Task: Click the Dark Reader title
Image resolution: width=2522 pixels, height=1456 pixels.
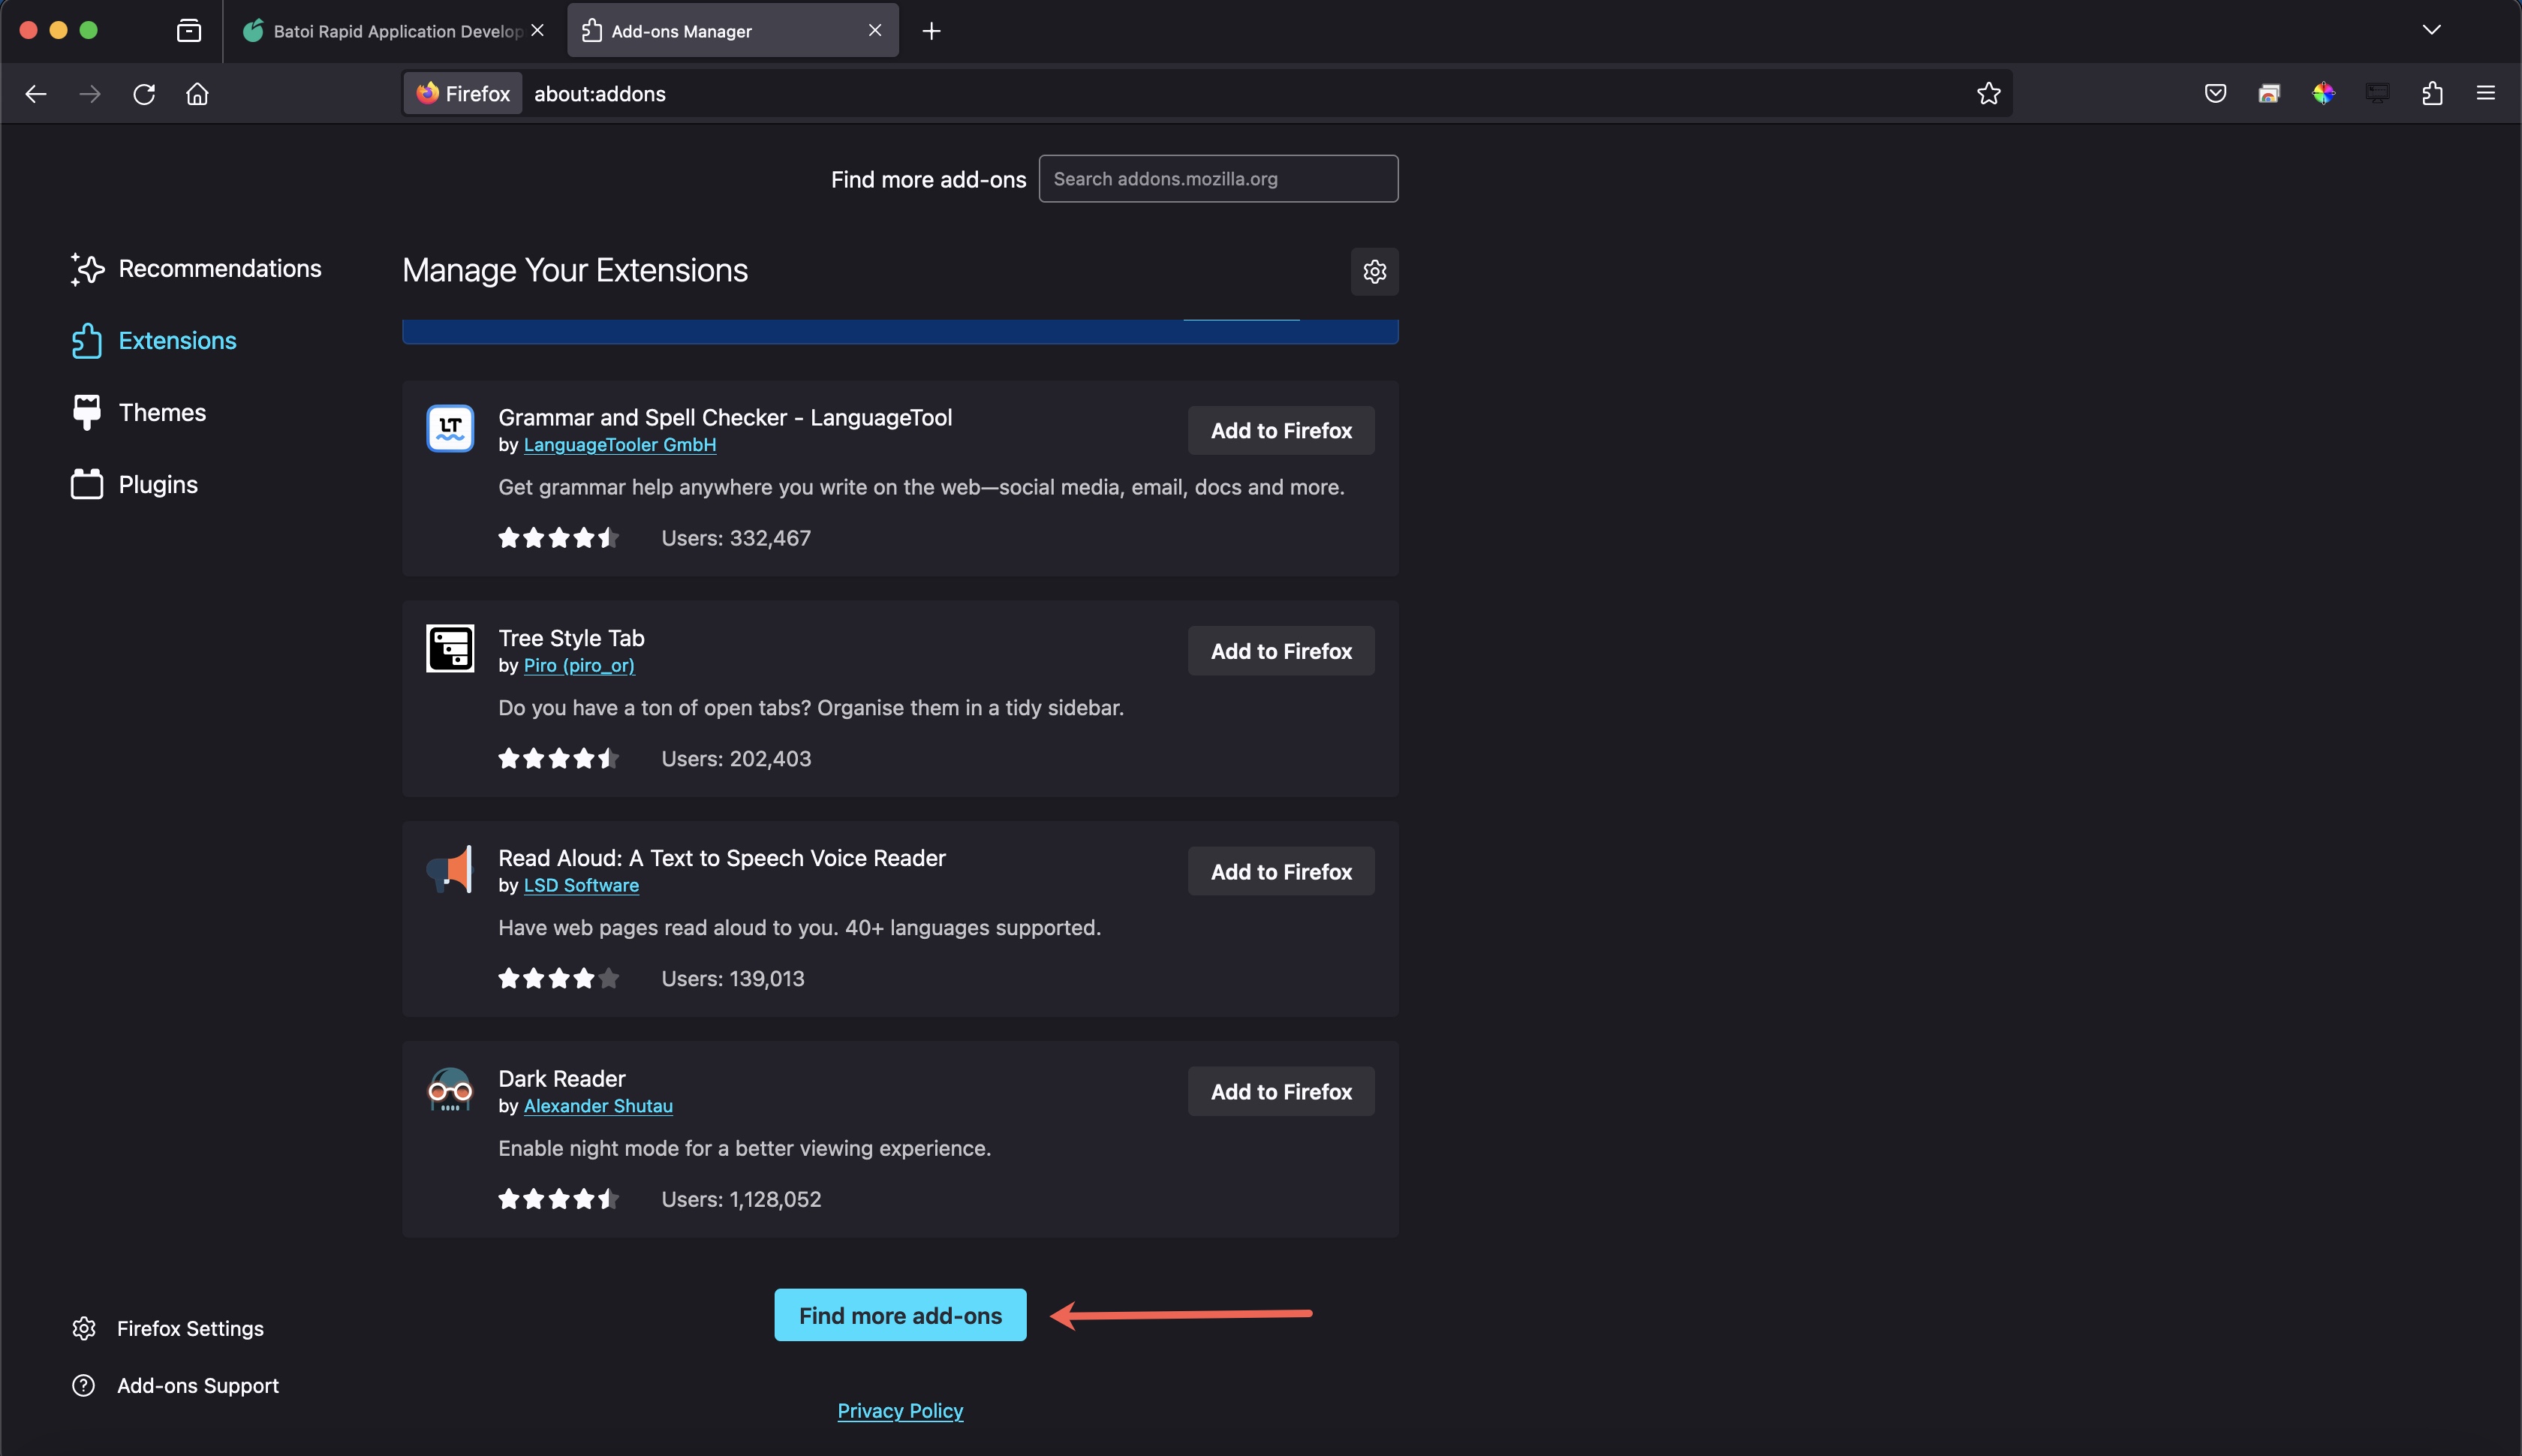Action: coord(562,1078)
